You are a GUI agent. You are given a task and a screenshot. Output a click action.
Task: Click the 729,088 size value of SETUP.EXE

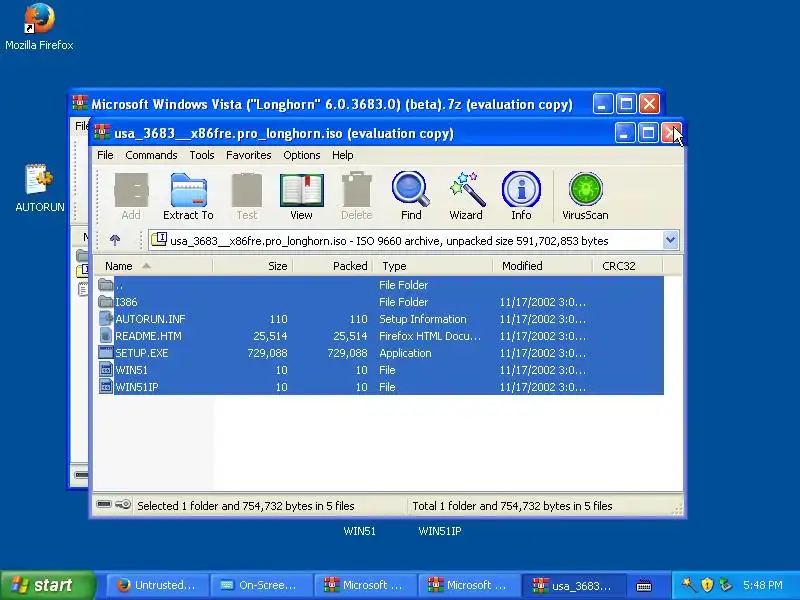pos(267,353)
